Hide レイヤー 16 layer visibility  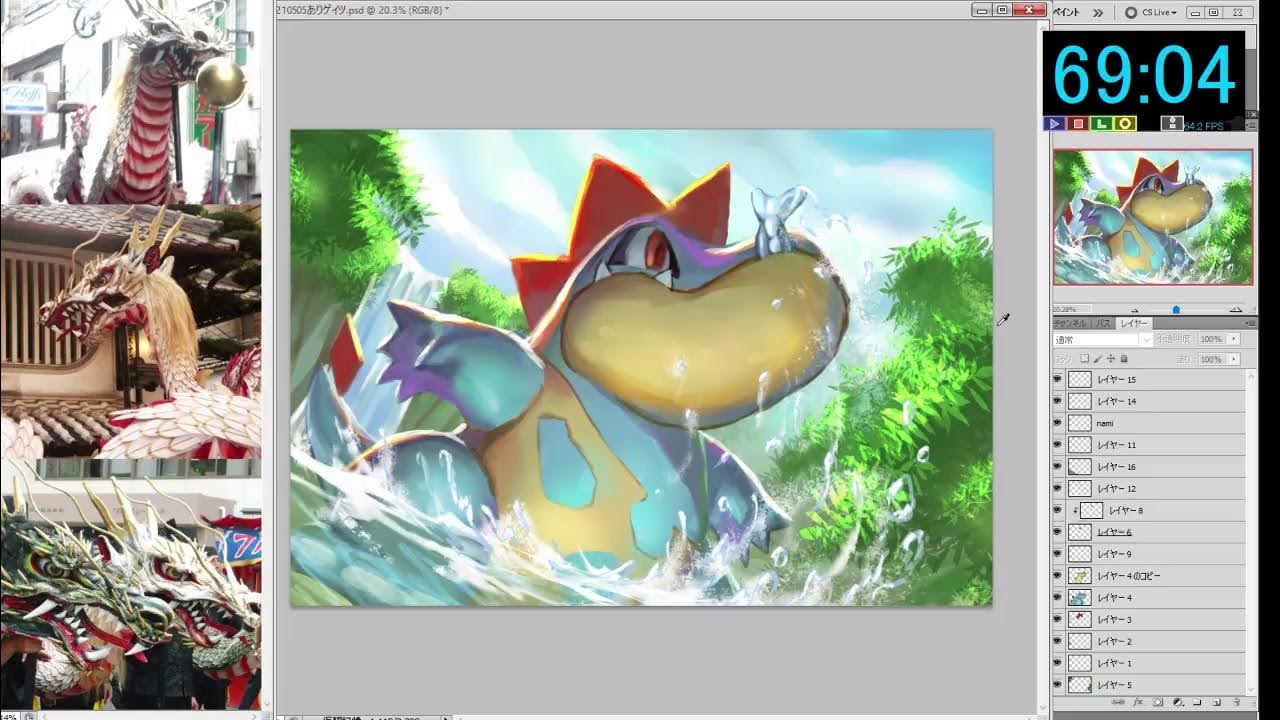pyautogui.click(x=1058, y=467)
